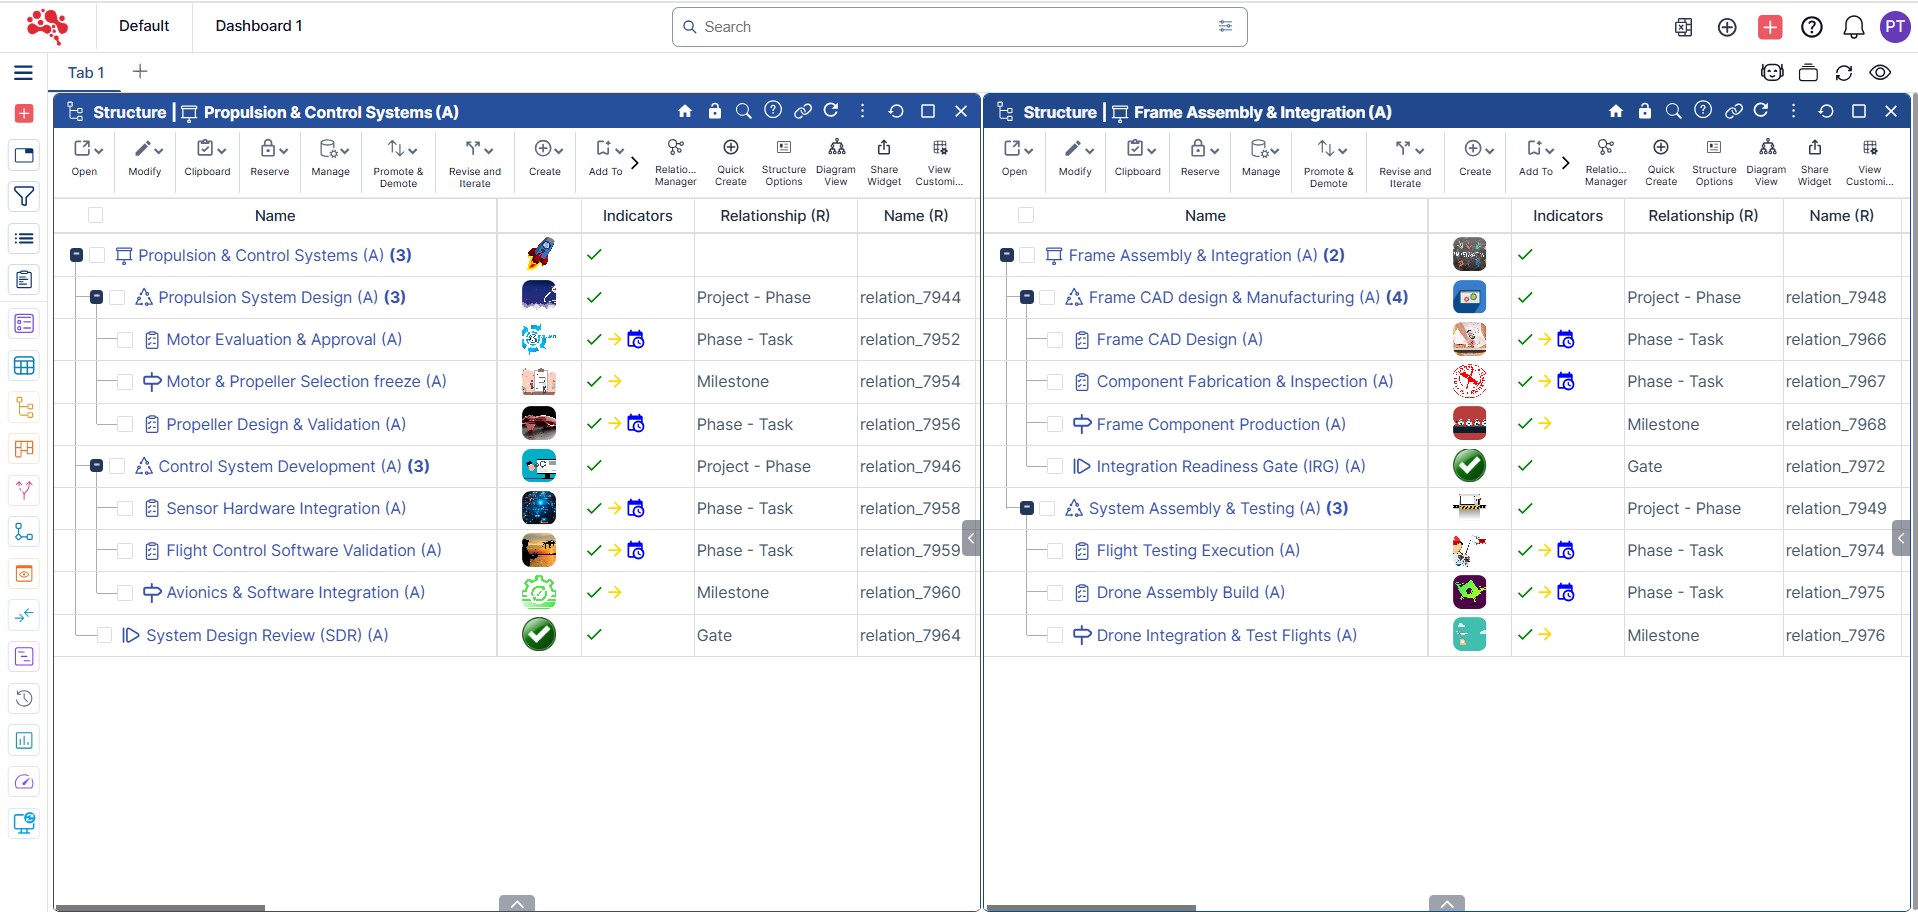
Task: Open Structure Options in Propulsion panel
Action: click(783, 160)
